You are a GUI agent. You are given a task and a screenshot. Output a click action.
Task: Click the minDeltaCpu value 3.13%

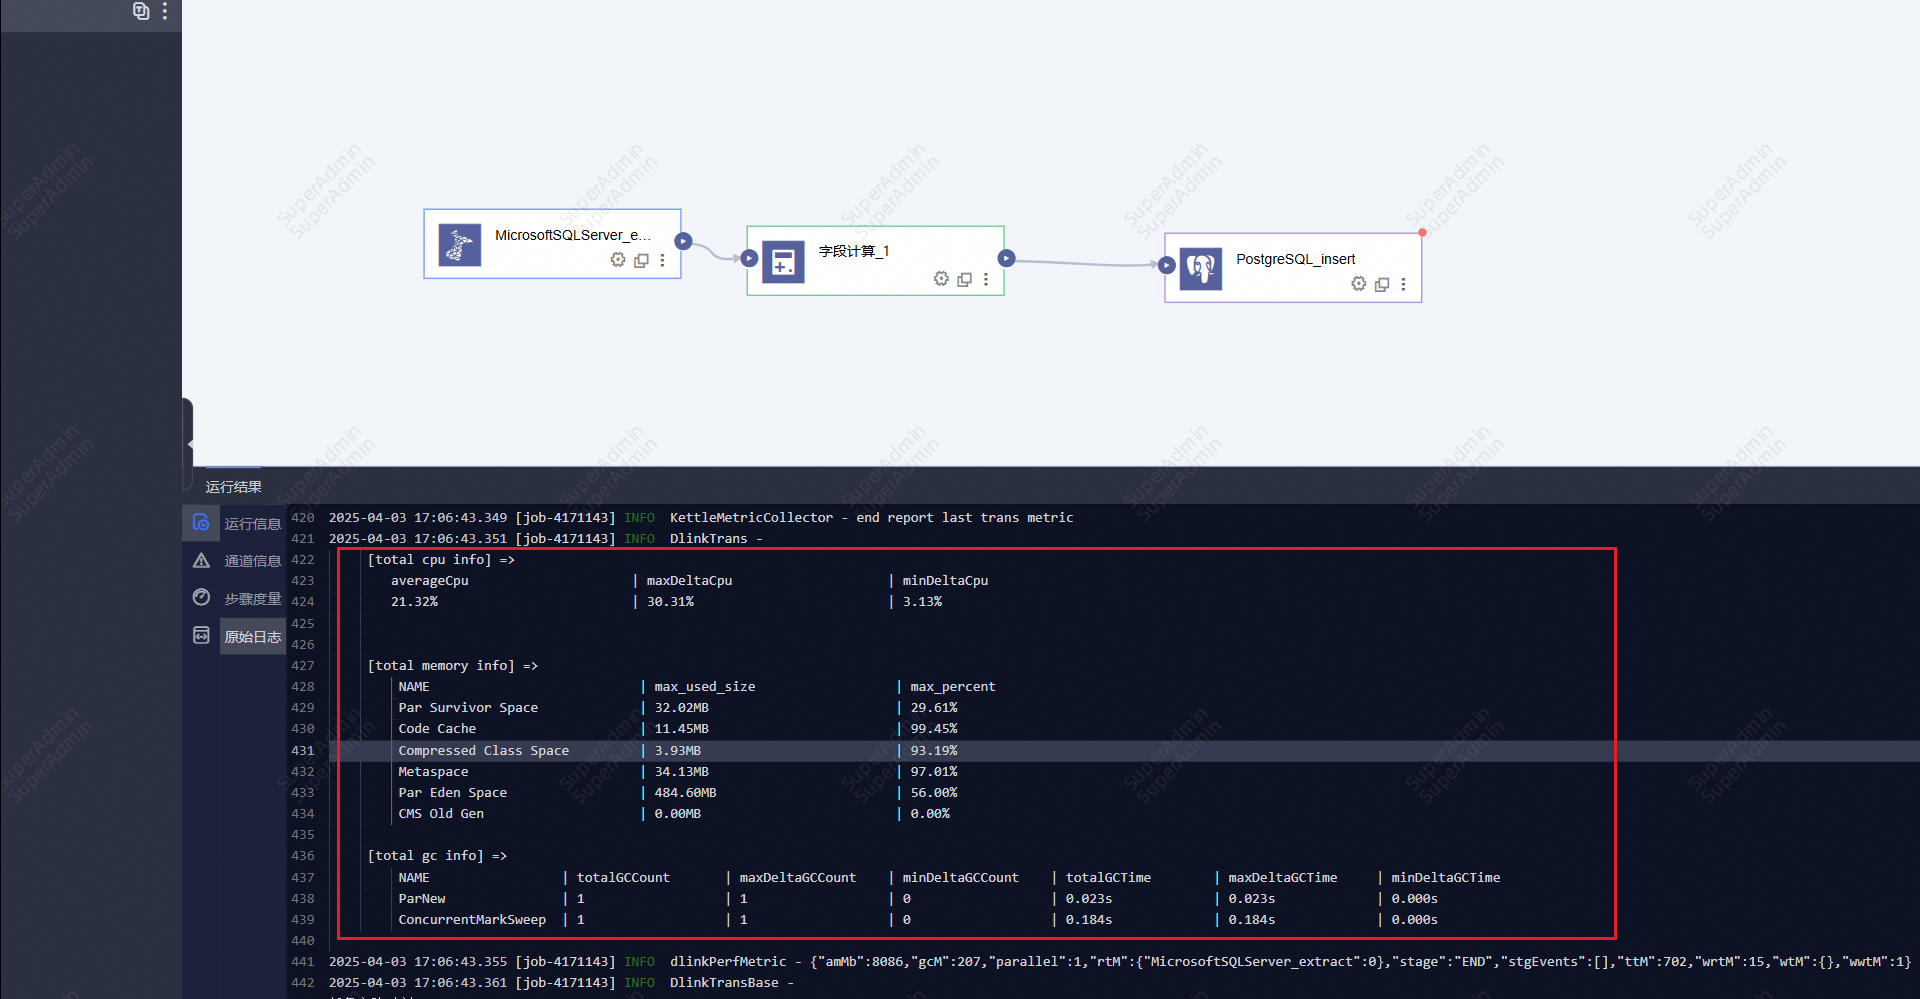[x=922, y=601]
